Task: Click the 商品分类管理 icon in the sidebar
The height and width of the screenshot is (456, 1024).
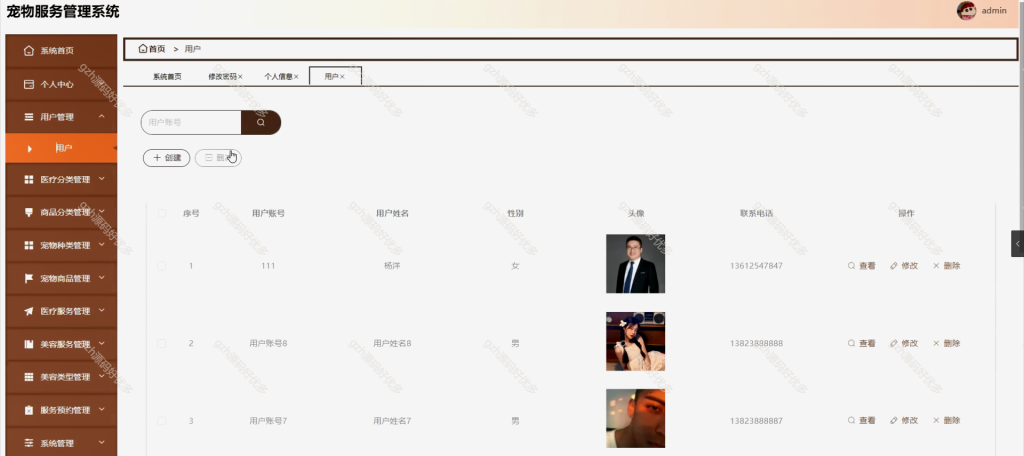Action: (28, 212)
